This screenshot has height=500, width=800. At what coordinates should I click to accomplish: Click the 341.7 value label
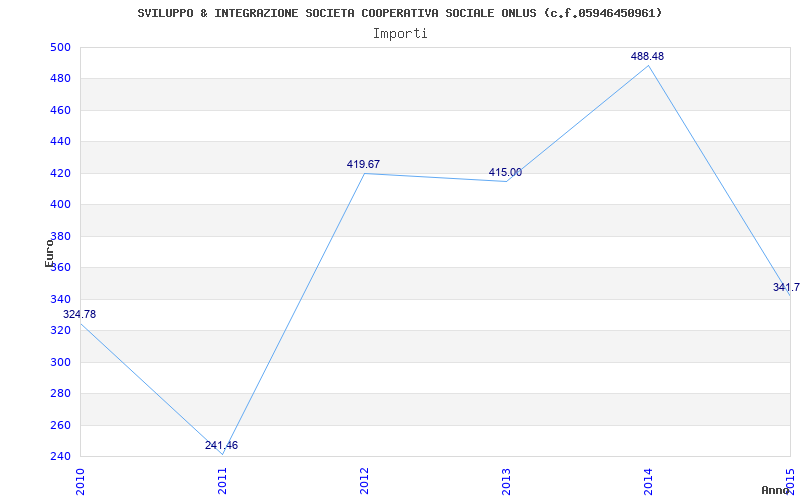tap(786, 287)
